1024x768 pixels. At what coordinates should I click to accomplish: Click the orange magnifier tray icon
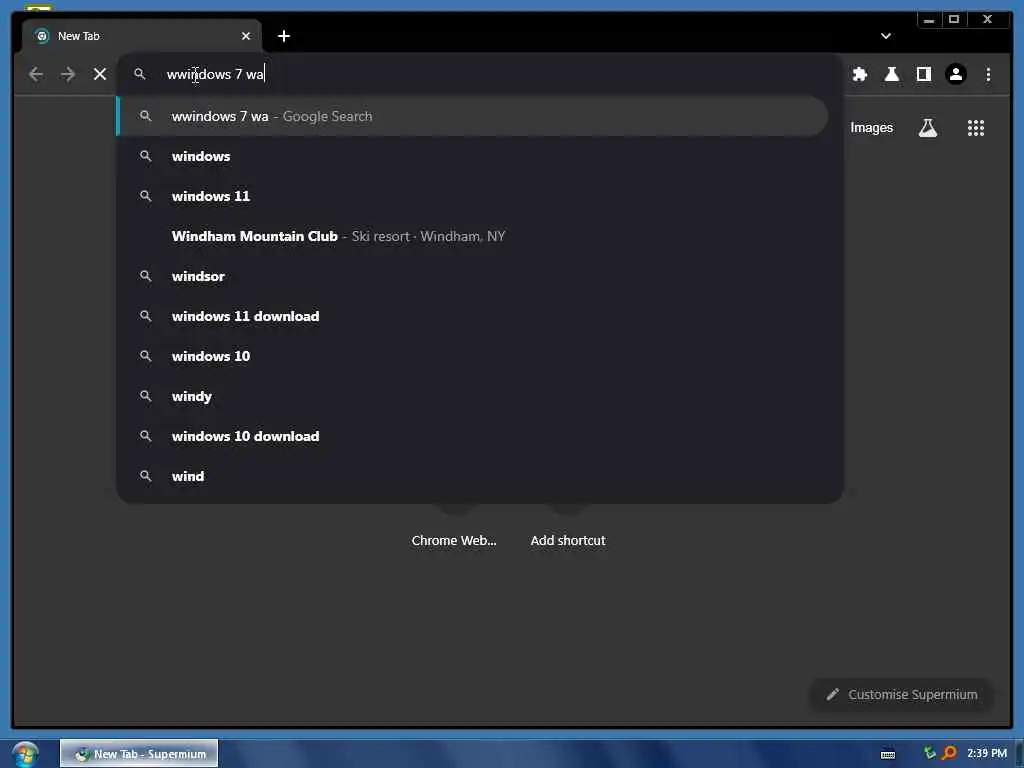pyautogui.click(x=950, y=753)
